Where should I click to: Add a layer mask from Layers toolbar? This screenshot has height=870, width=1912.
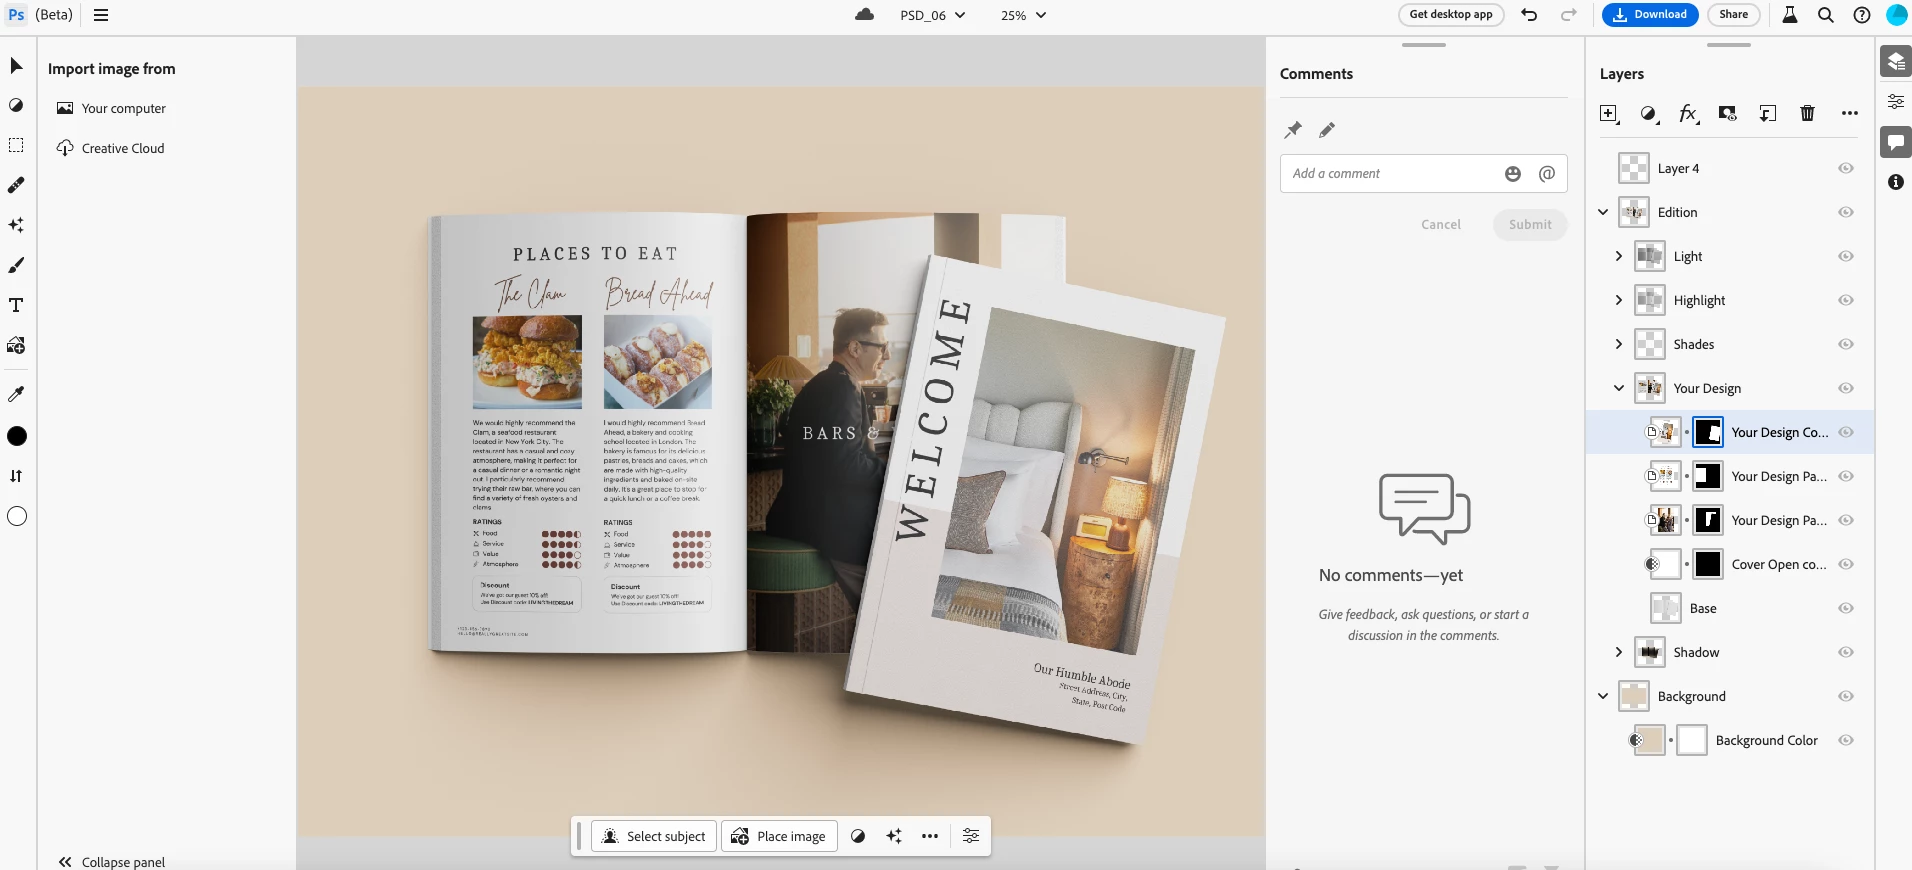[x=1728, y=114]
